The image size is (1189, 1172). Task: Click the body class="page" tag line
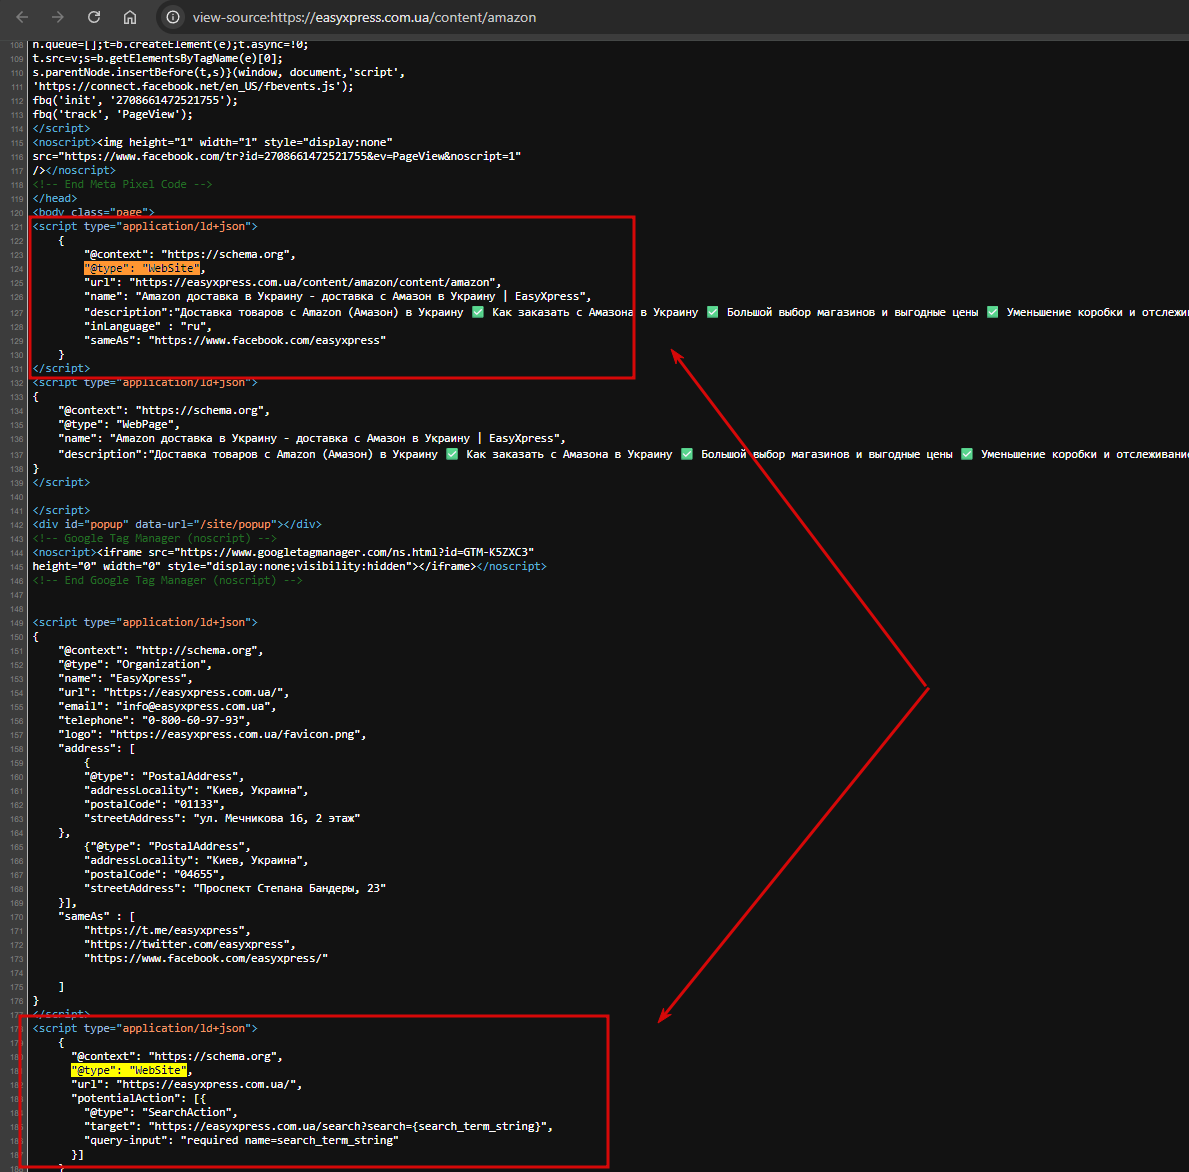[93, 212]
